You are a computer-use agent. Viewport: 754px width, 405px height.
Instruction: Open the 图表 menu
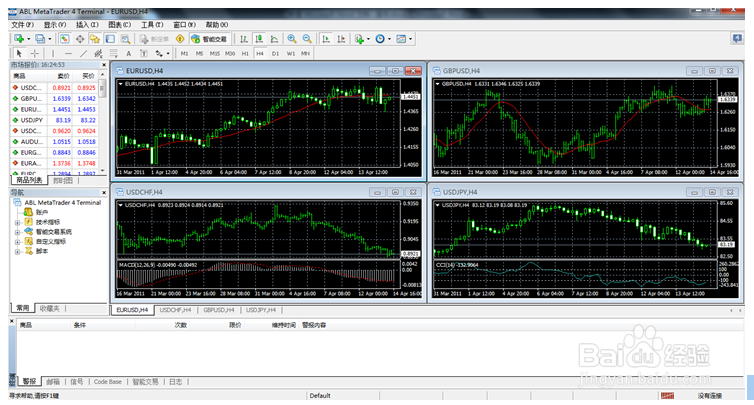[119, 25]
